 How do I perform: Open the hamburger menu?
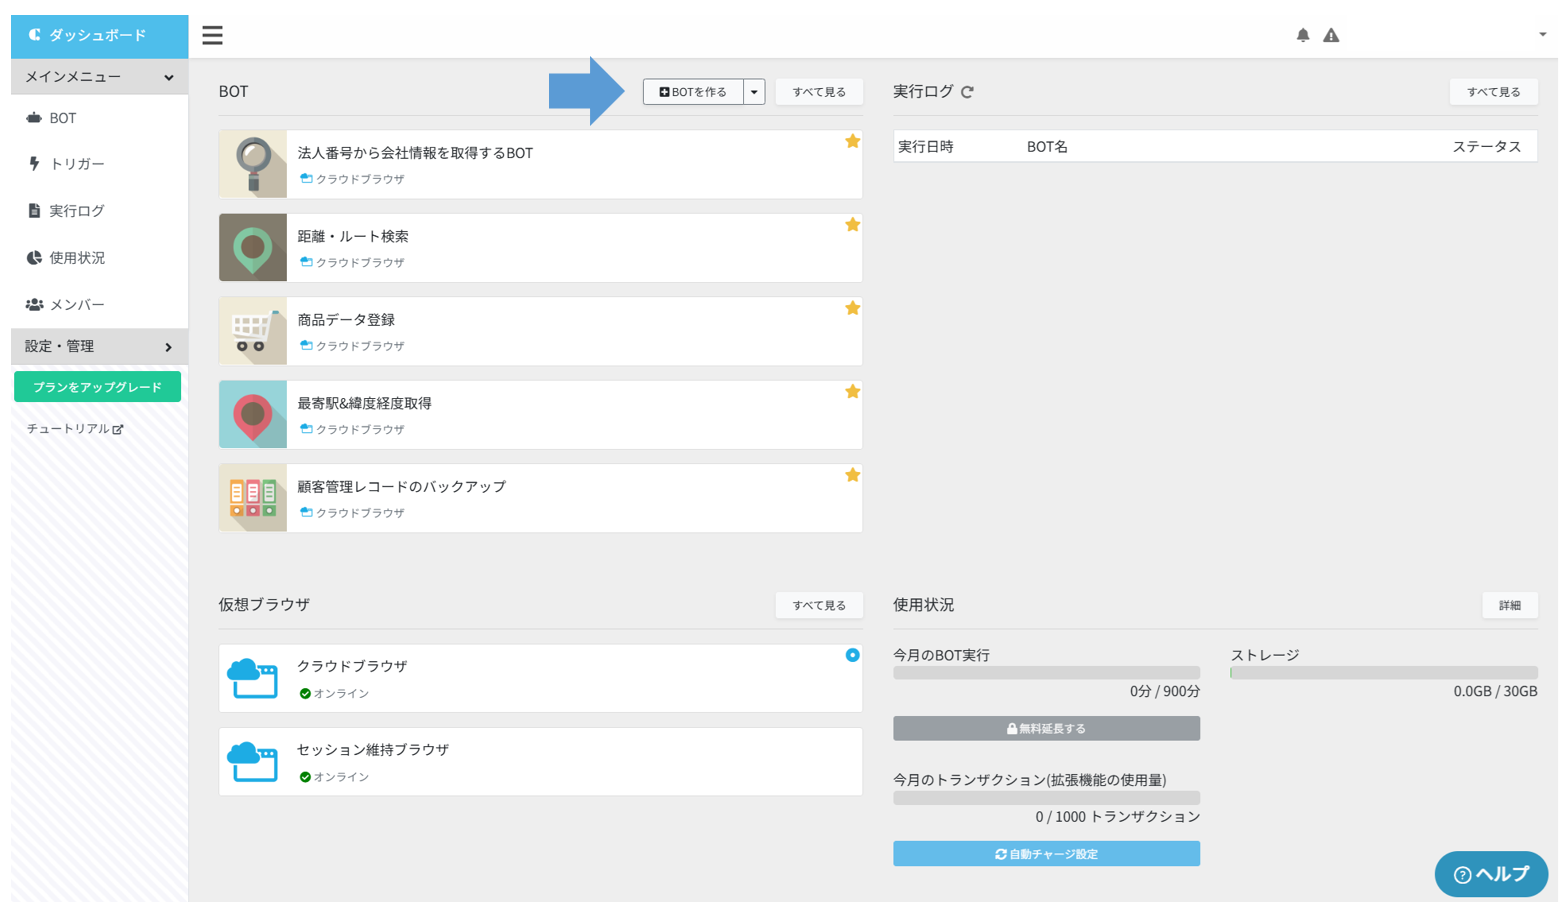point(213,34)
